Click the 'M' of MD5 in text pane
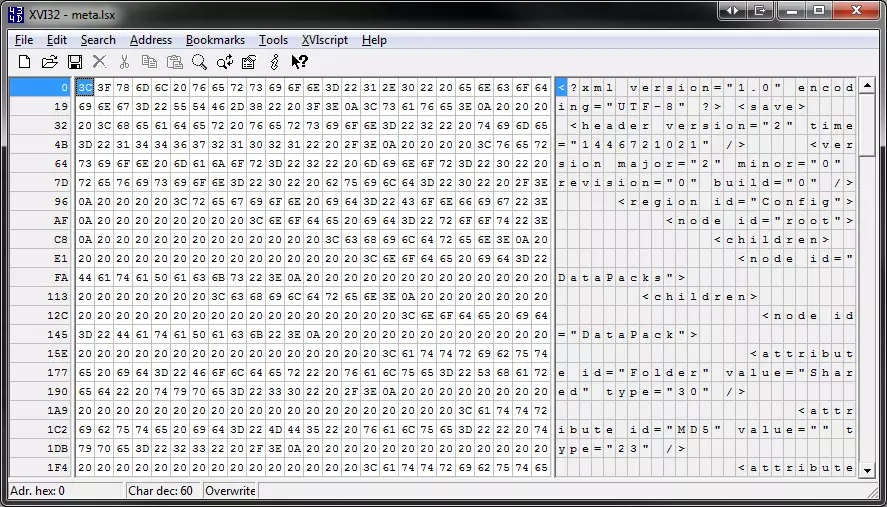This screenshot has width=887, height=507. pos(682,430)
